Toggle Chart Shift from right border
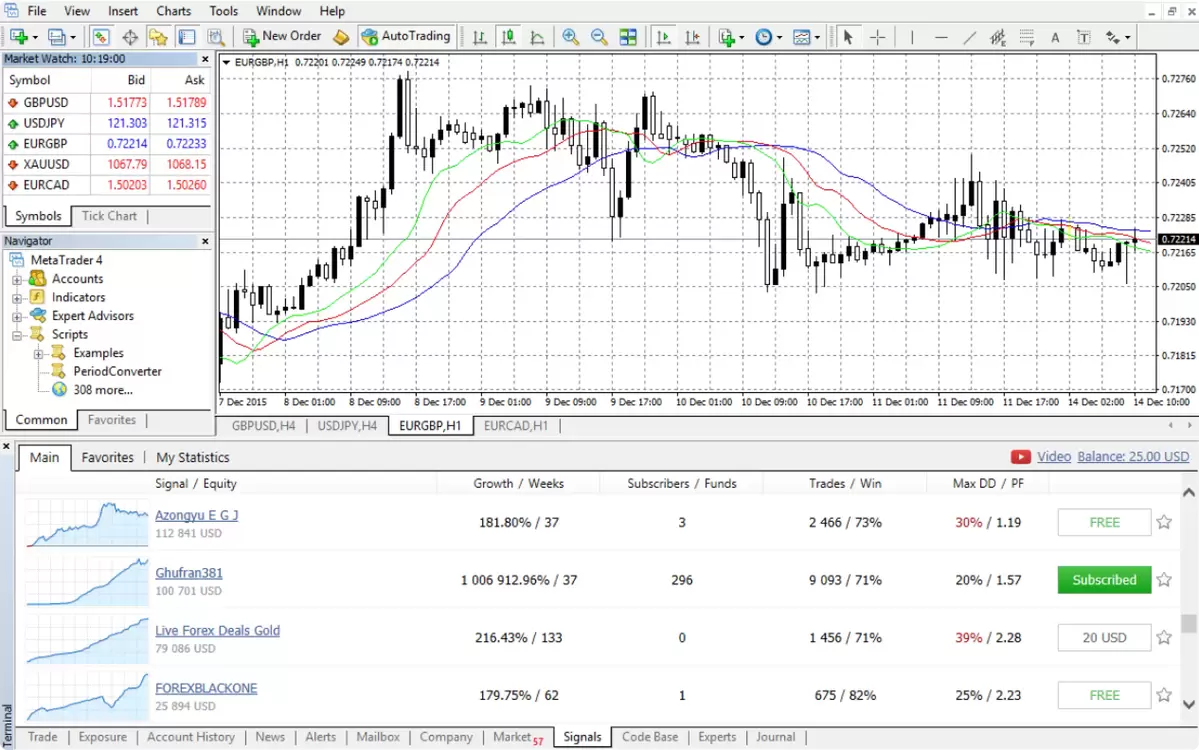1199x750 pixels. click(692, 37)
